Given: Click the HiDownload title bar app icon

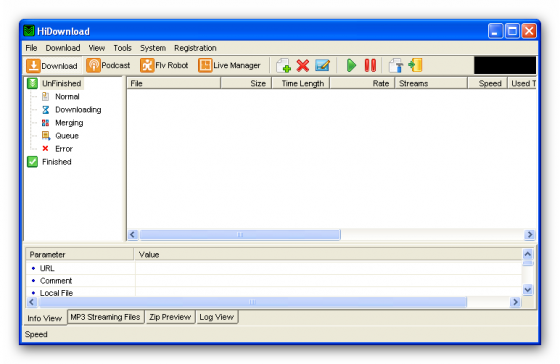Looking at the screenshot, I should (29, 31).
